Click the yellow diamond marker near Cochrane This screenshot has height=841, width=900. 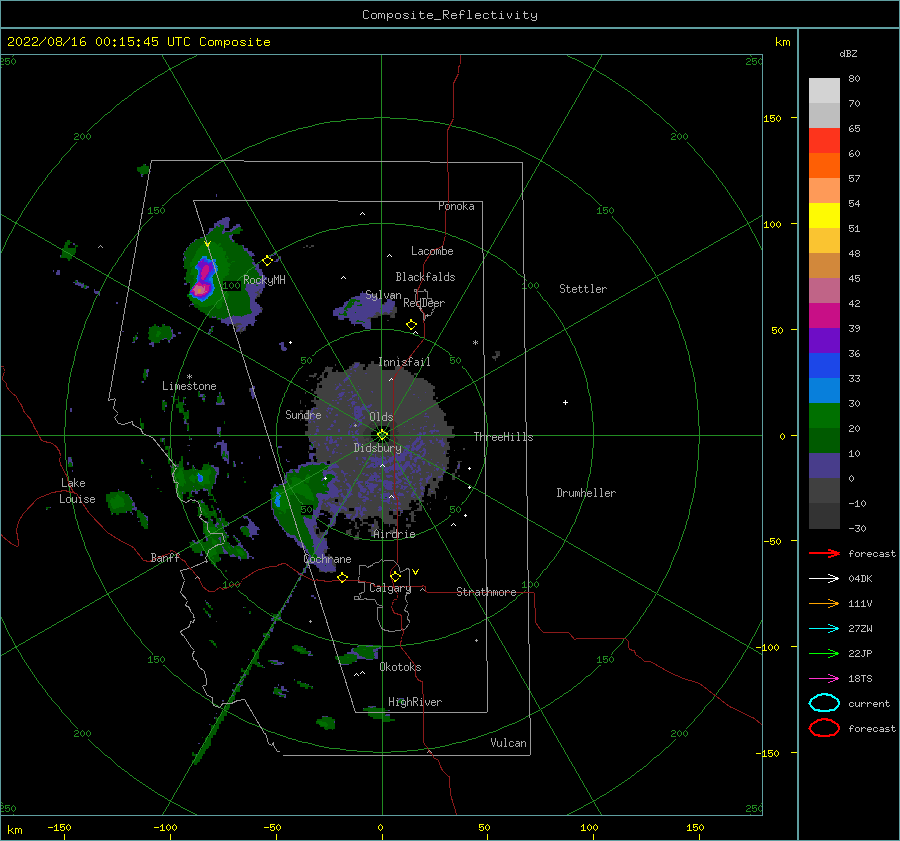(343, 577)
